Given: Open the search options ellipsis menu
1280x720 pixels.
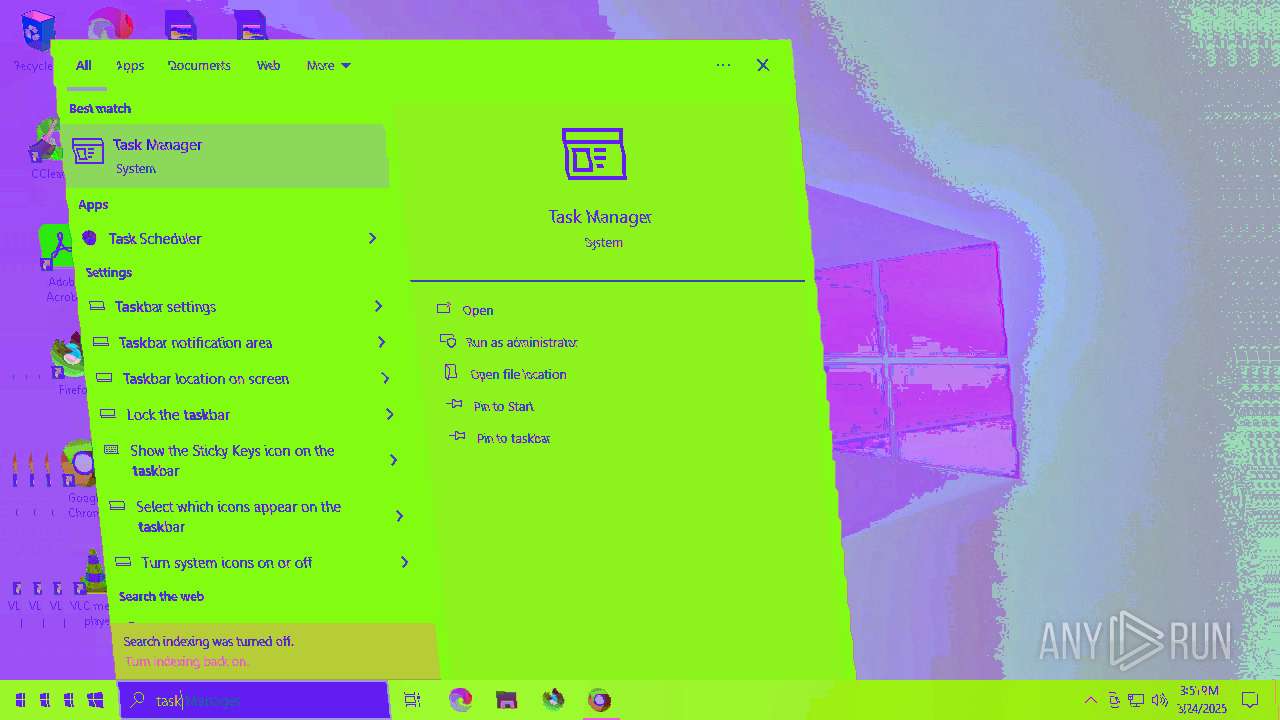Looking at the screenshot, I should pos(723,65).
